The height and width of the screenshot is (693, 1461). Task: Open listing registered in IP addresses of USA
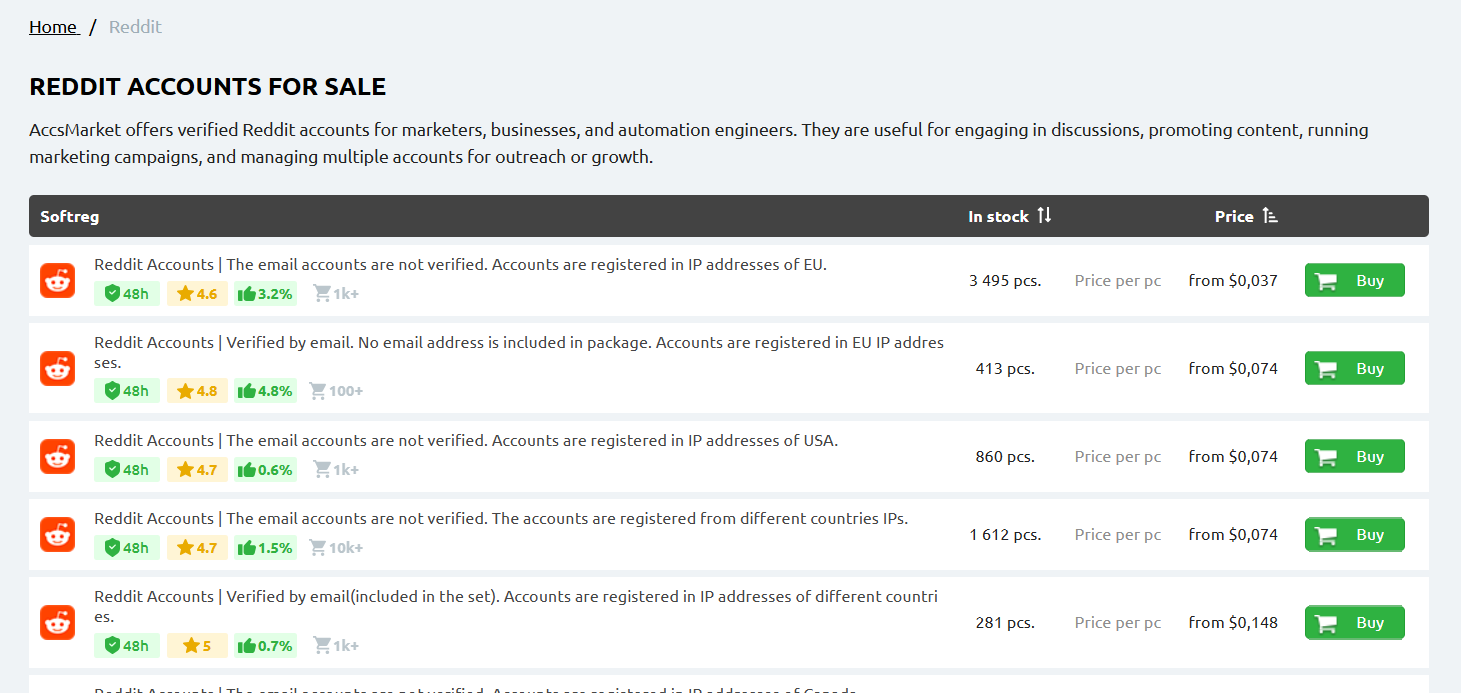coord(466,441)
